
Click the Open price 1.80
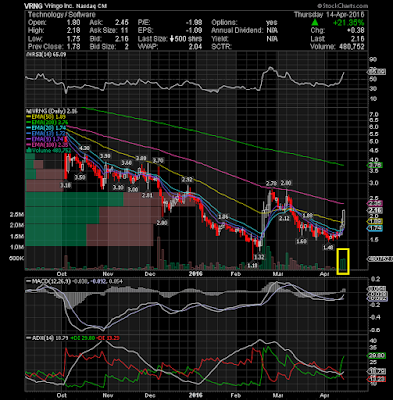[x=73, y=23]
